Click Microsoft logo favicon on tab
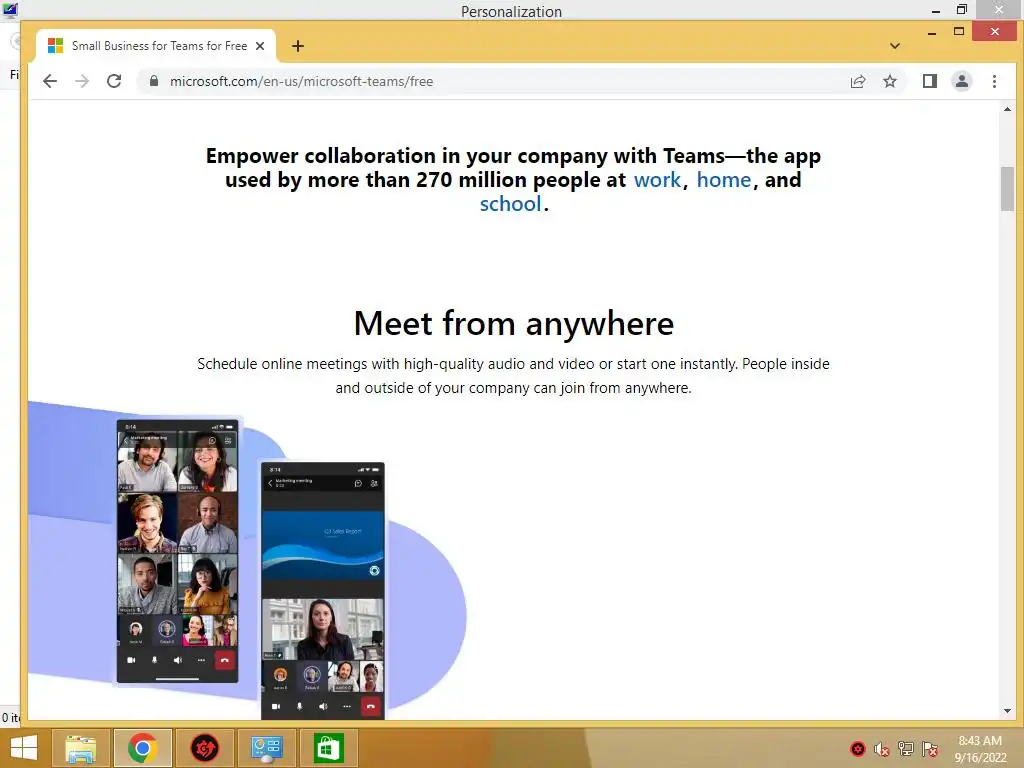The height and width of the screenshot is (768, 1024). [x=56, y=46]
